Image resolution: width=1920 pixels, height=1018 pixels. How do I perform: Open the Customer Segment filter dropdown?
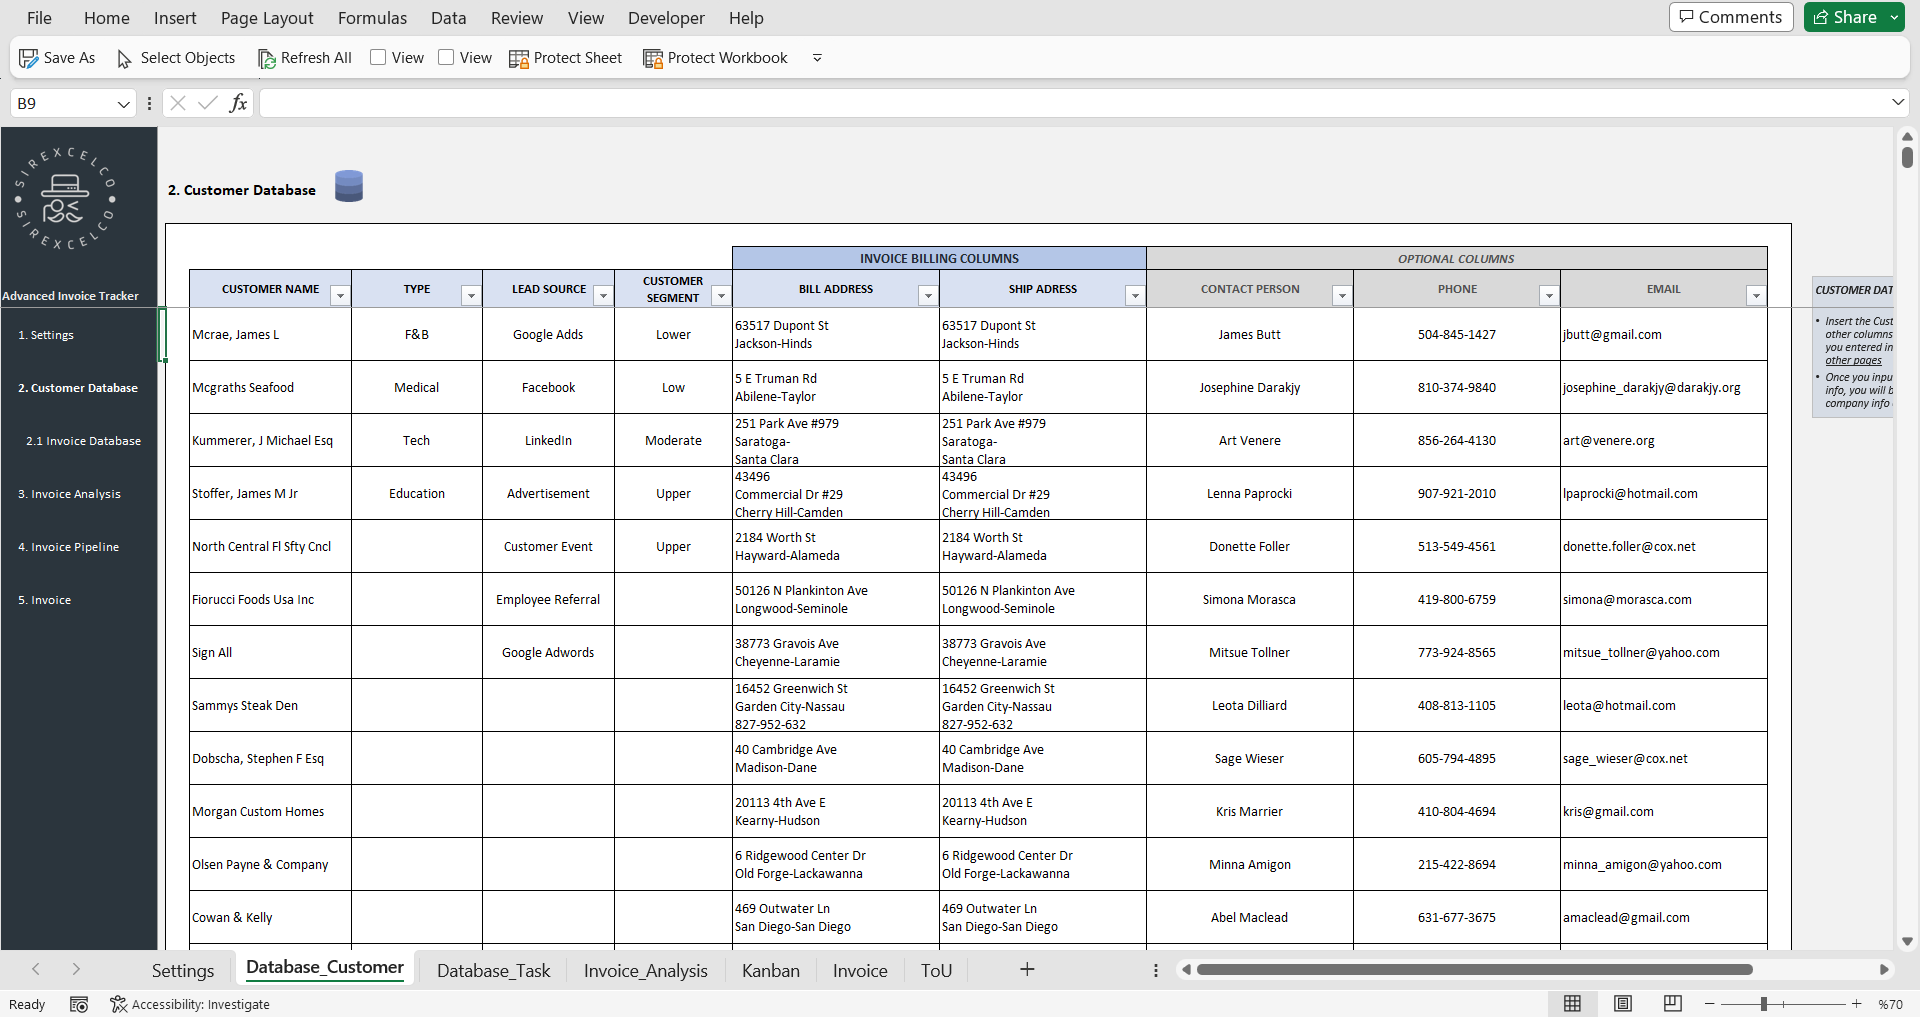point(721,296)
